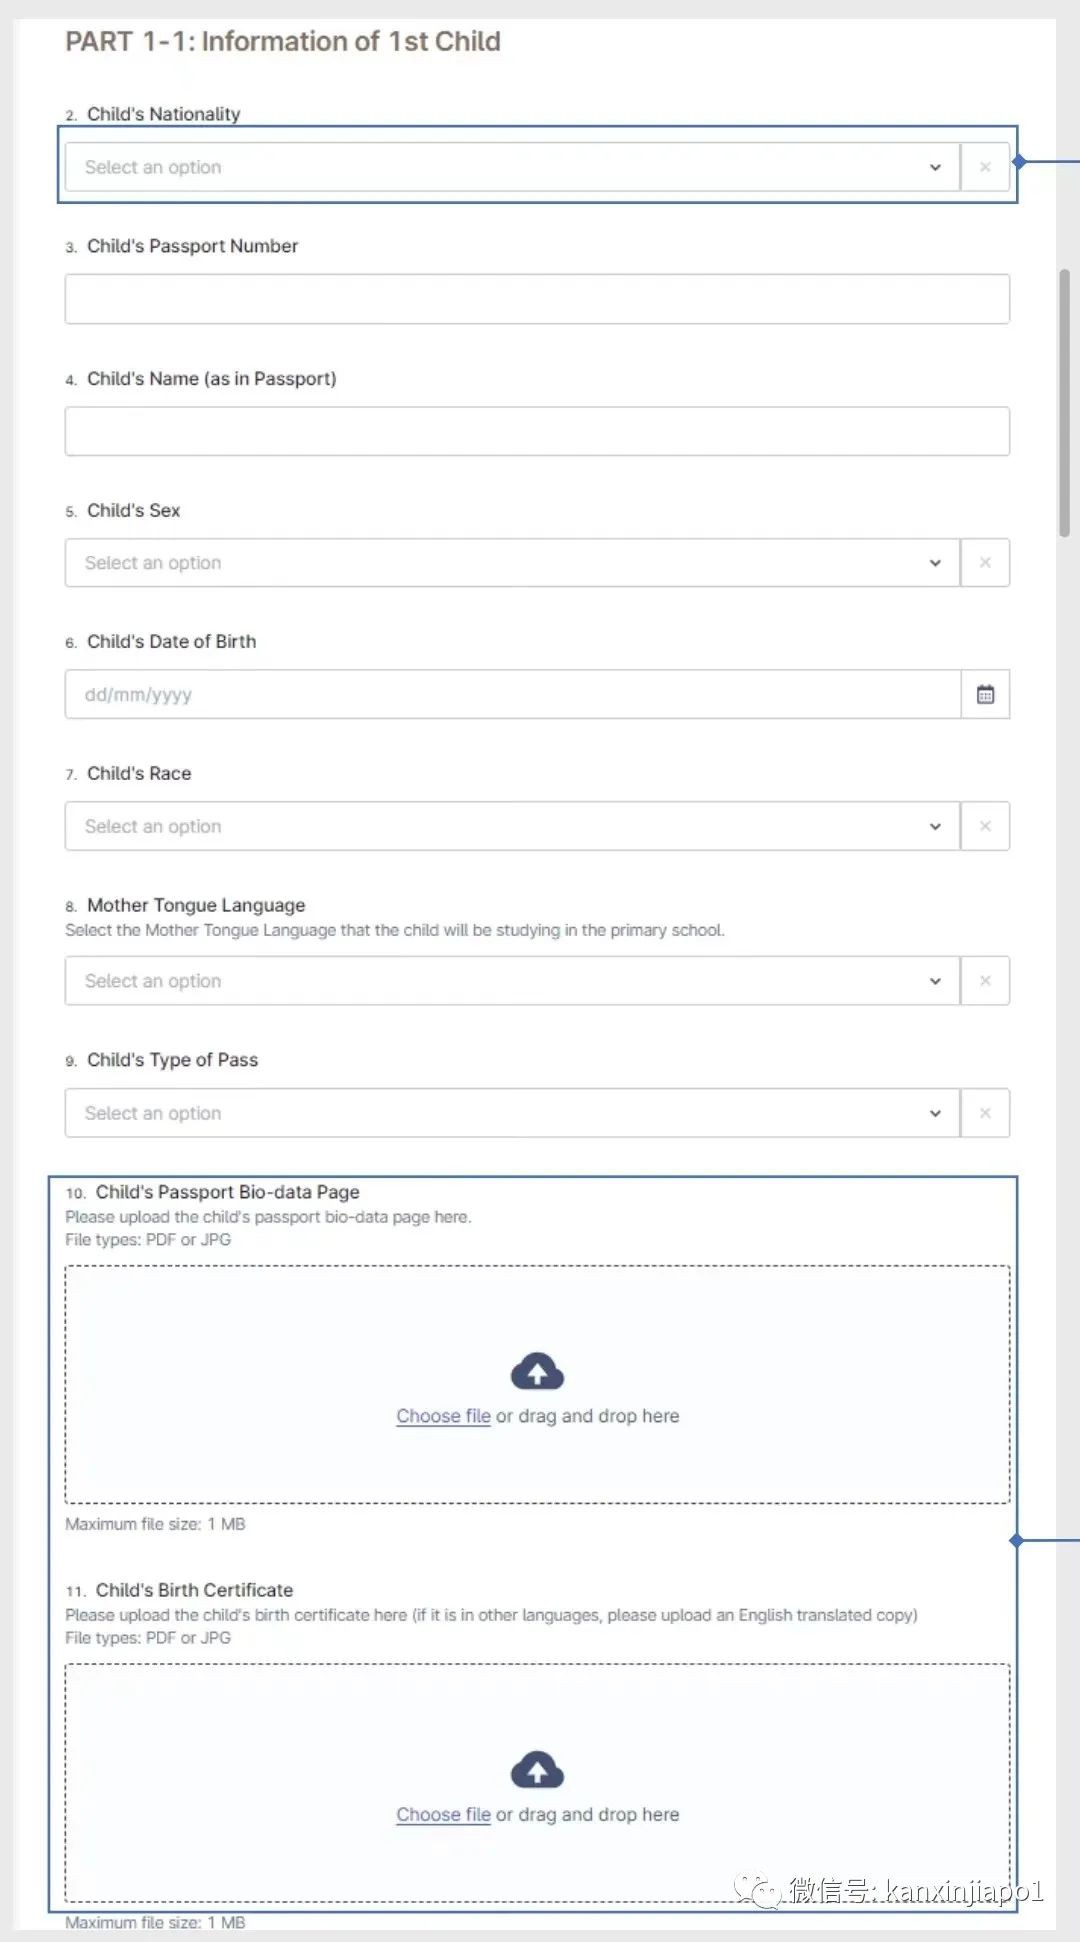This screenshot has width=1080, height=1942.
Task: Expand the Child's Race dropdown
Action: pos(512,826)
